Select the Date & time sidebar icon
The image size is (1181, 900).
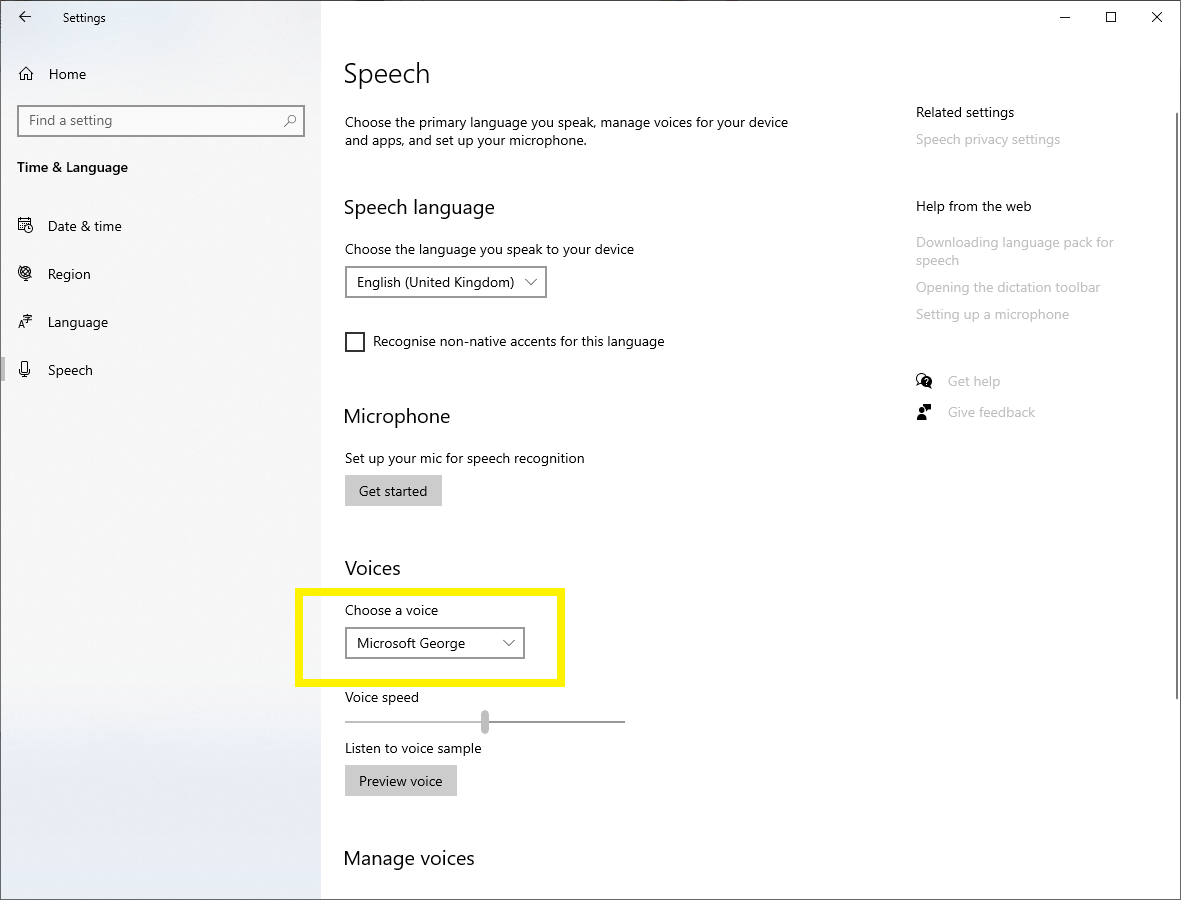[27, 225]
